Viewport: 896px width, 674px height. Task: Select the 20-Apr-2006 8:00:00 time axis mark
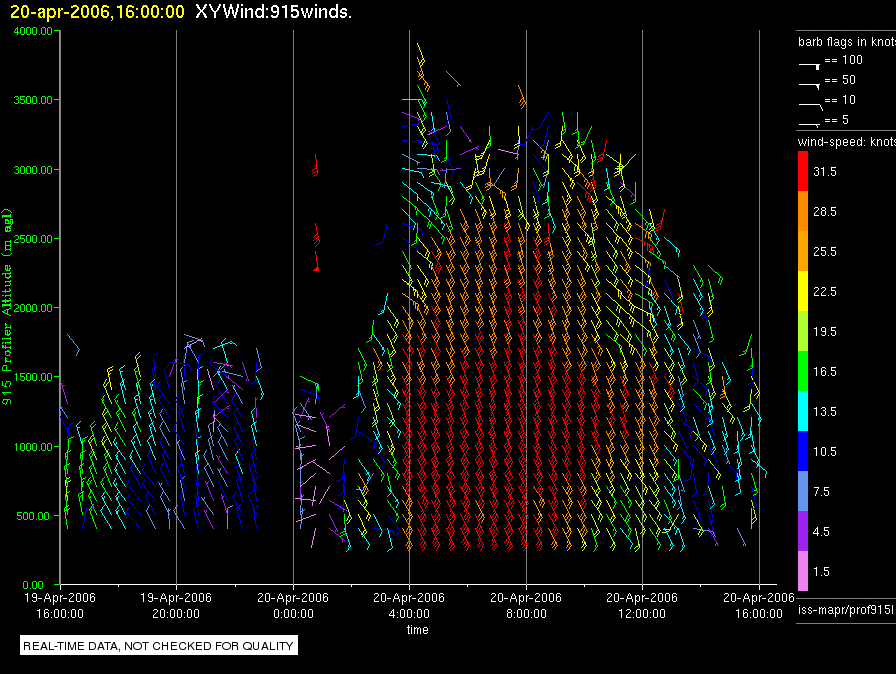click(525, 603)
